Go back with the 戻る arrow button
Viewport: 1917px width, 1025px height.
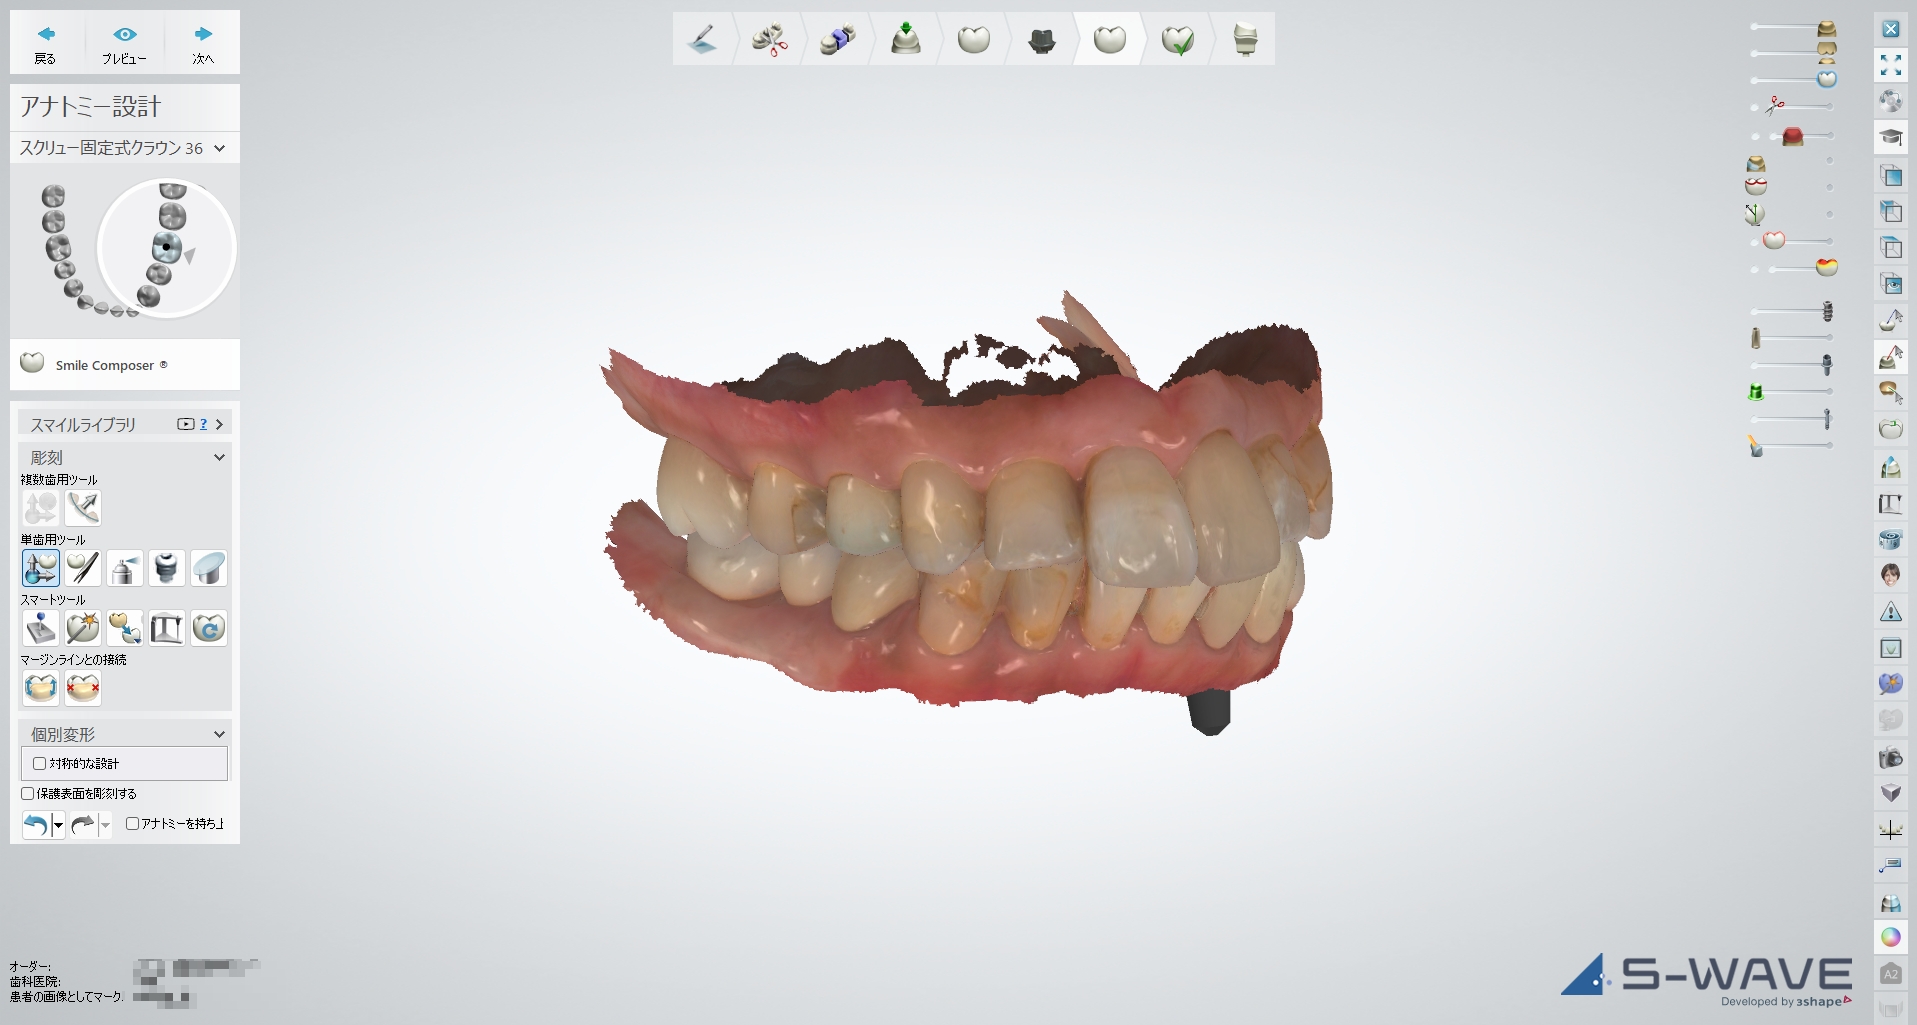point(46,42)
